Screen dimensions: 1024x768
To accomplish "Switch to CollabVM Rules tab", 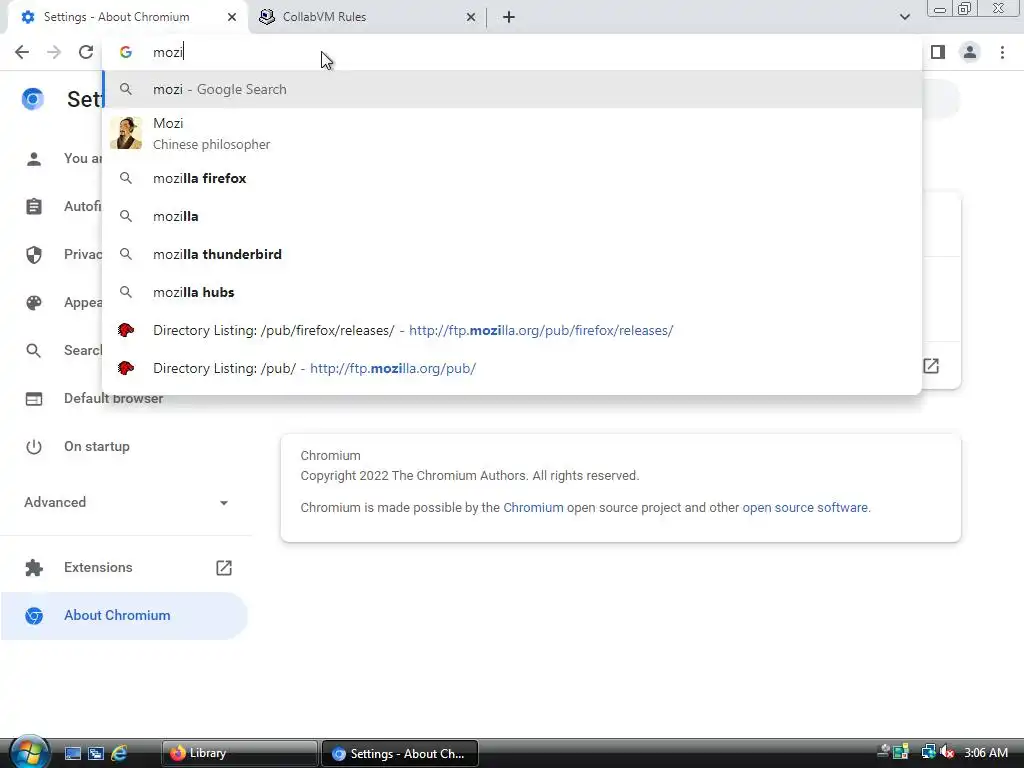I will tap(368, 17).
